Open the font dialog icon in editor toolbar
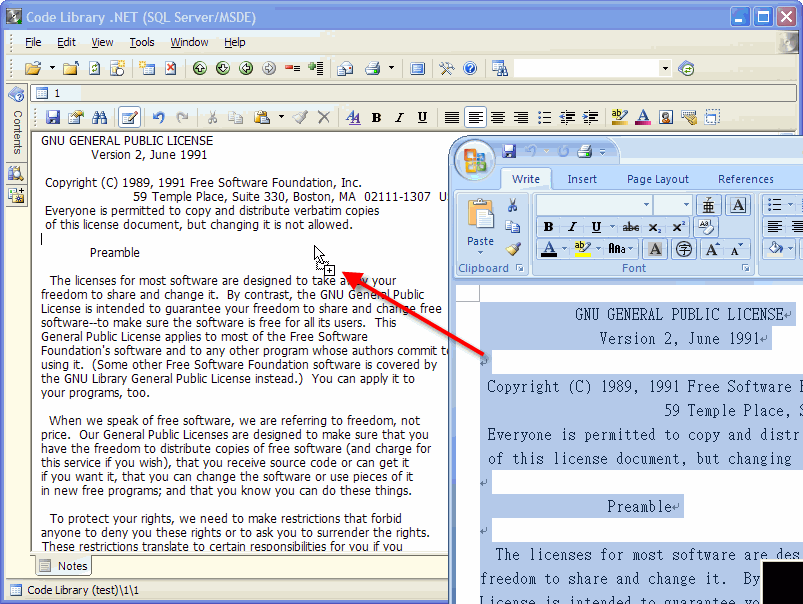 point(353,118)
